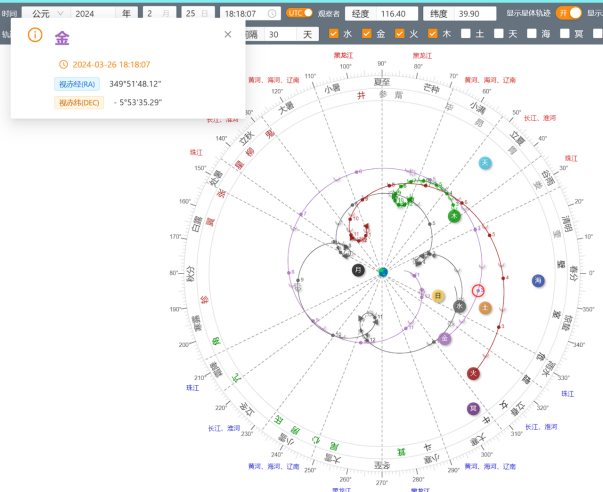Select the Pluto (冥) purple marker
Image resolution: width=603 pixels, height=492 pixels.
click(x=473, y=408)
